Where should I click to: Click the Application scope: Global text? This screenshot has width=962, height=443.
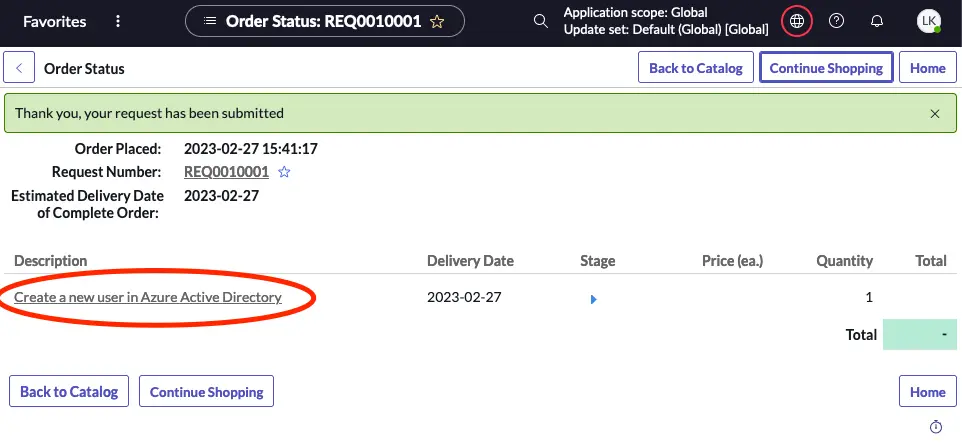click(636, 12)
